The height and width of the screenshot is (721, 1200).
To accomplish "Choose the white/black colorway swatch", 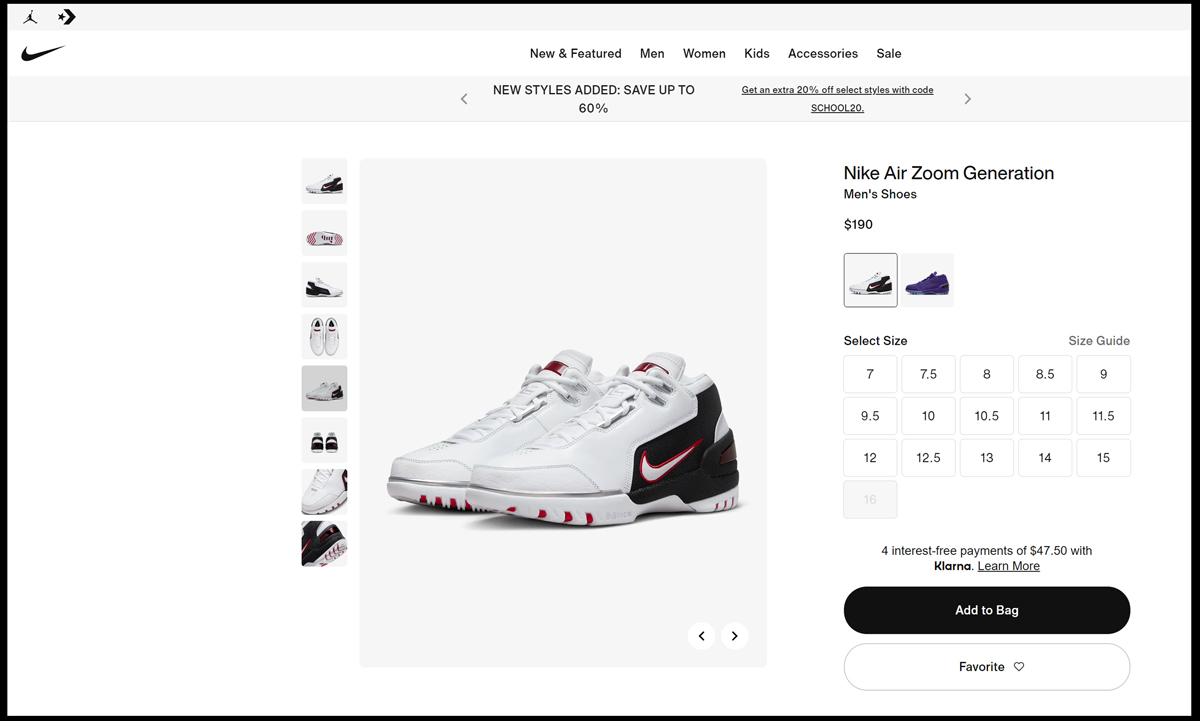I will pos(871,280).
